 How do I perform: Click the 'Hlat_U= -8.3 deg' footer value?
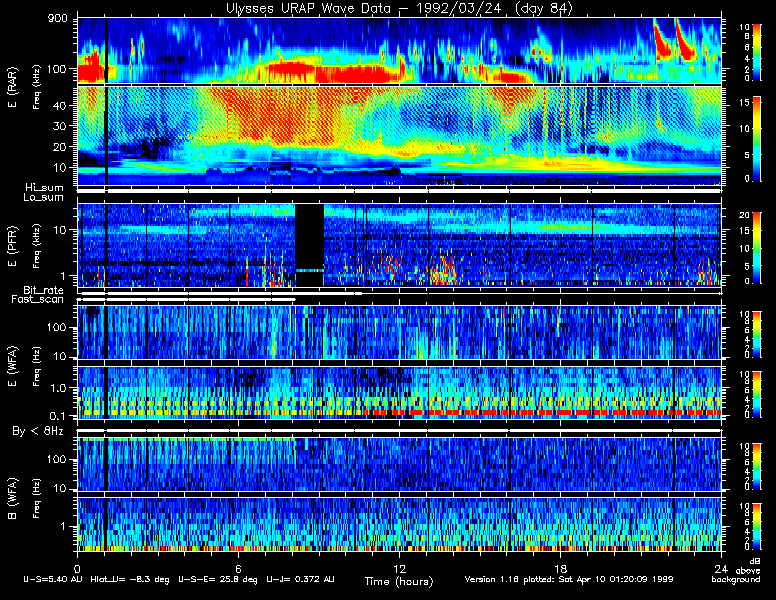point(130,579)
